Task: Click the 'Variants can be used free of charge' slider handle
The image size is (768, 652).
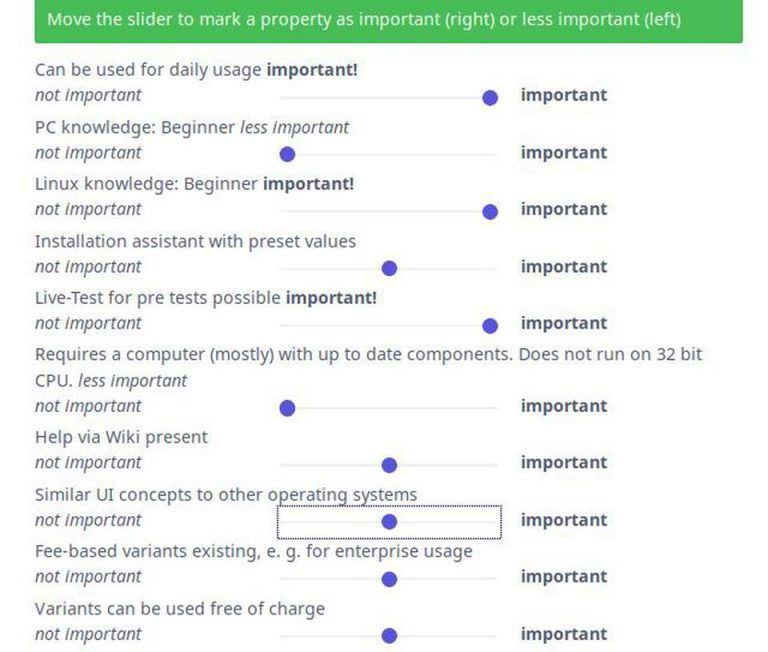Action: [389, 636]
